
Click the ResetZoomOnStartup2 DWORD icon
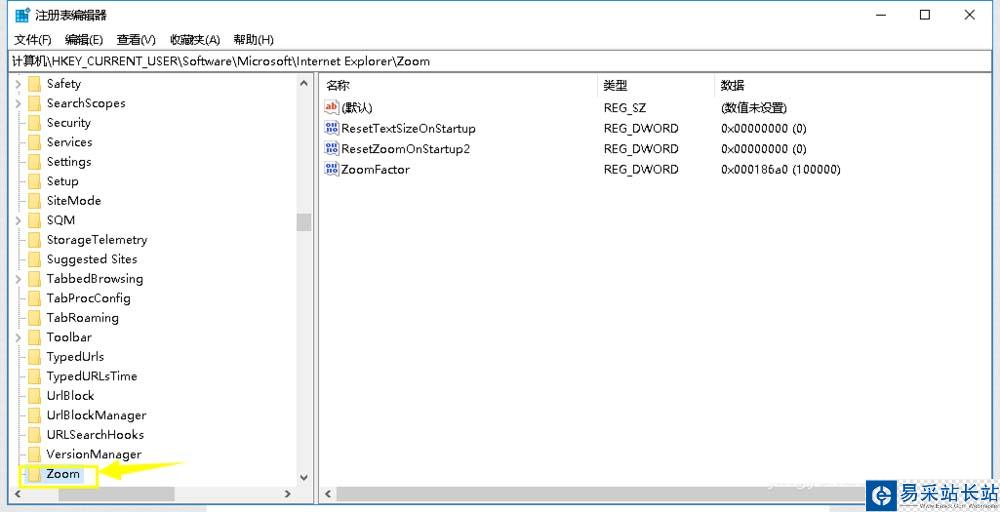click(x=332, y=149)
